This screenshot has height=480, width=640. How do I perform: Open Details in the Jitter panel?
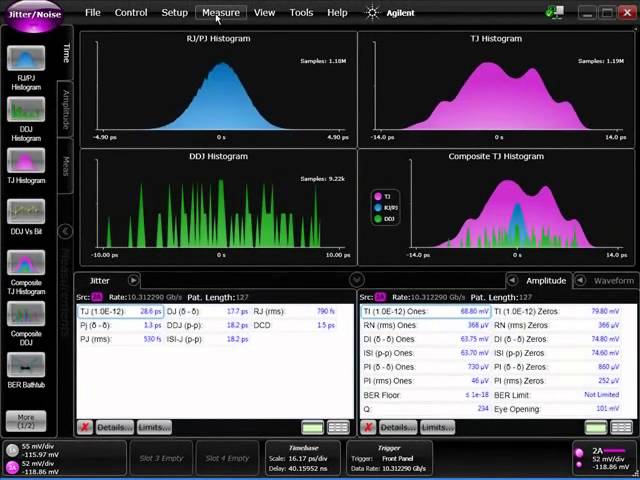click(115, 427)
